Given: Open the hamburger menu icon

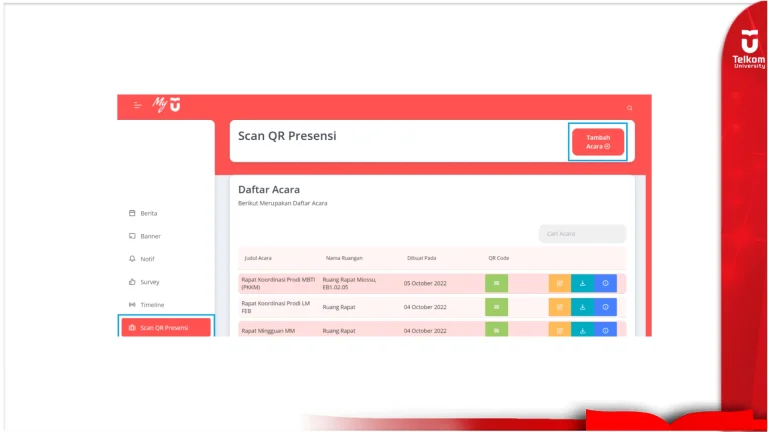Looking at the screenshot, I should tap(137, 105).
